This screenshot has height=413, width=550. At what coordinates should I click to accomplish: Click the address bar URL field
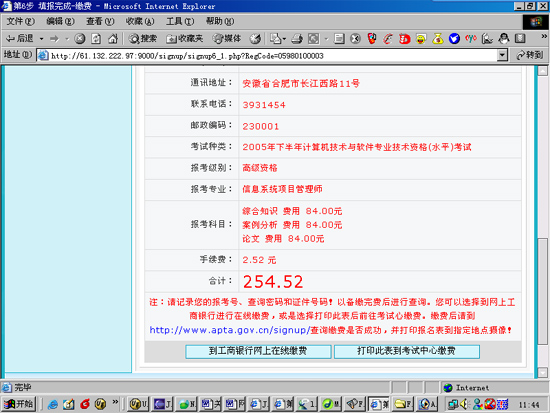(x=268, y=55)
